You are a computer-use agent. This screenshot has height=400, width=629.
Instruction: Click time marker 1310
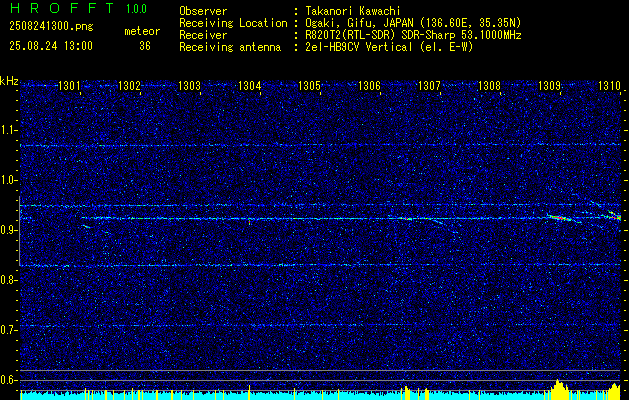pos(609,85)
